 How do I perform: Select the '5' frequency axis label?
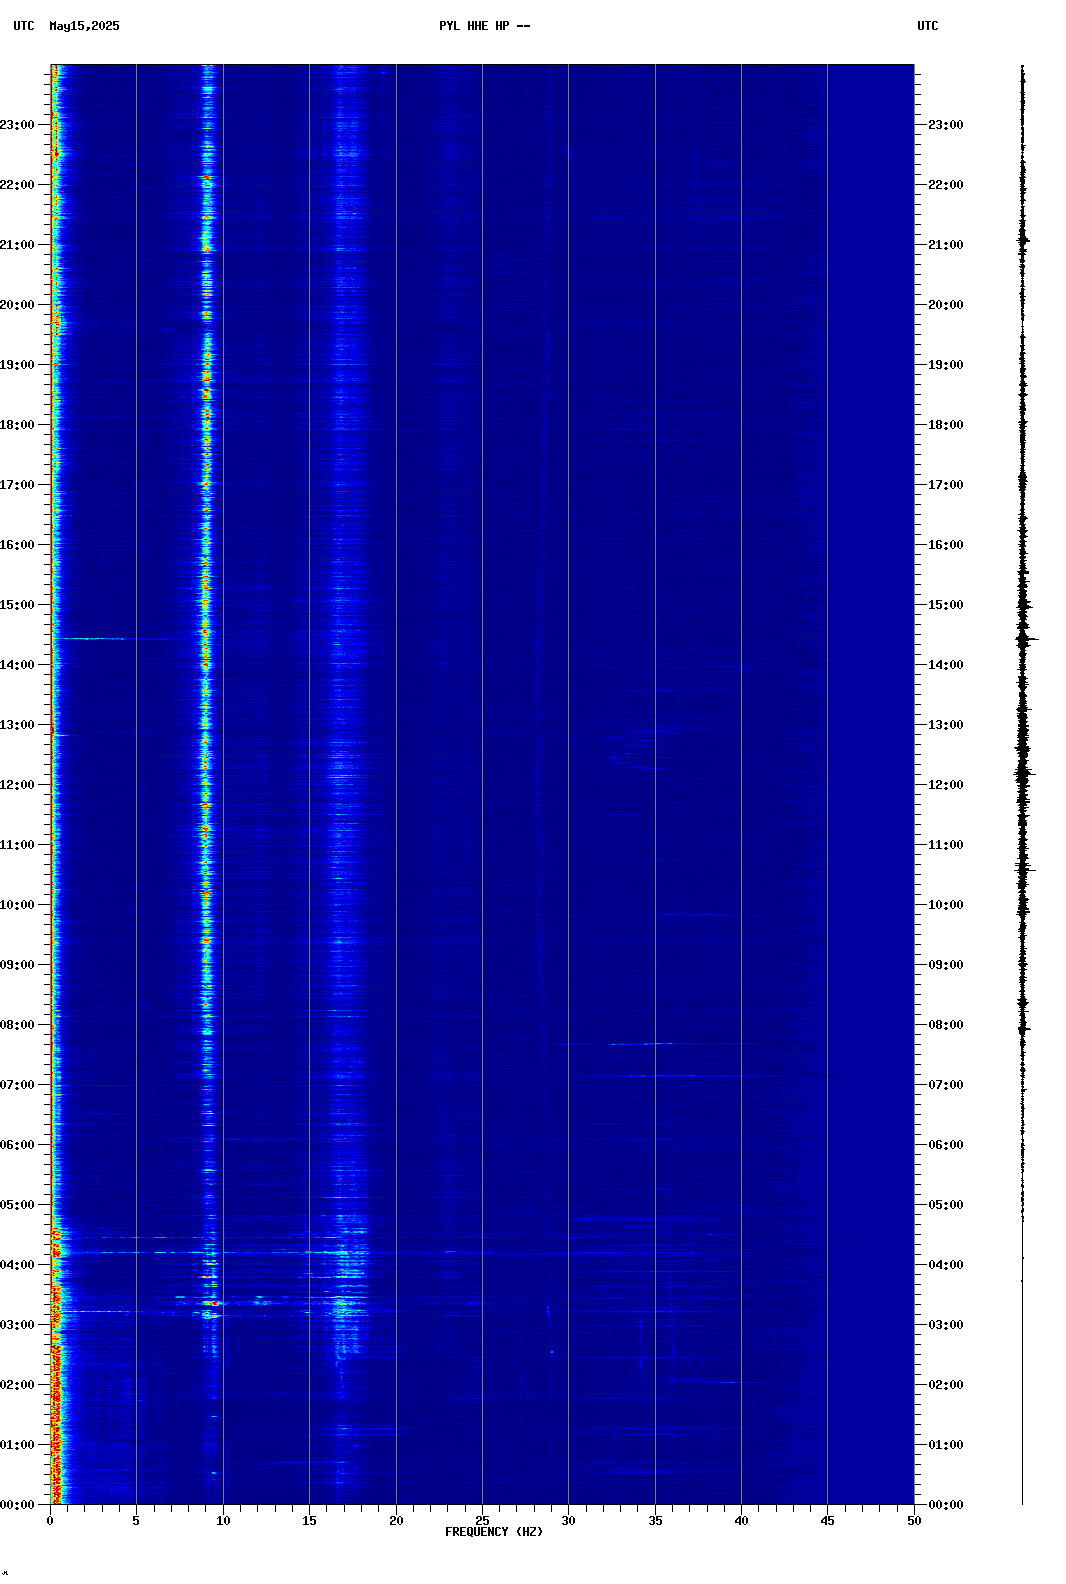coord(136,1521)
